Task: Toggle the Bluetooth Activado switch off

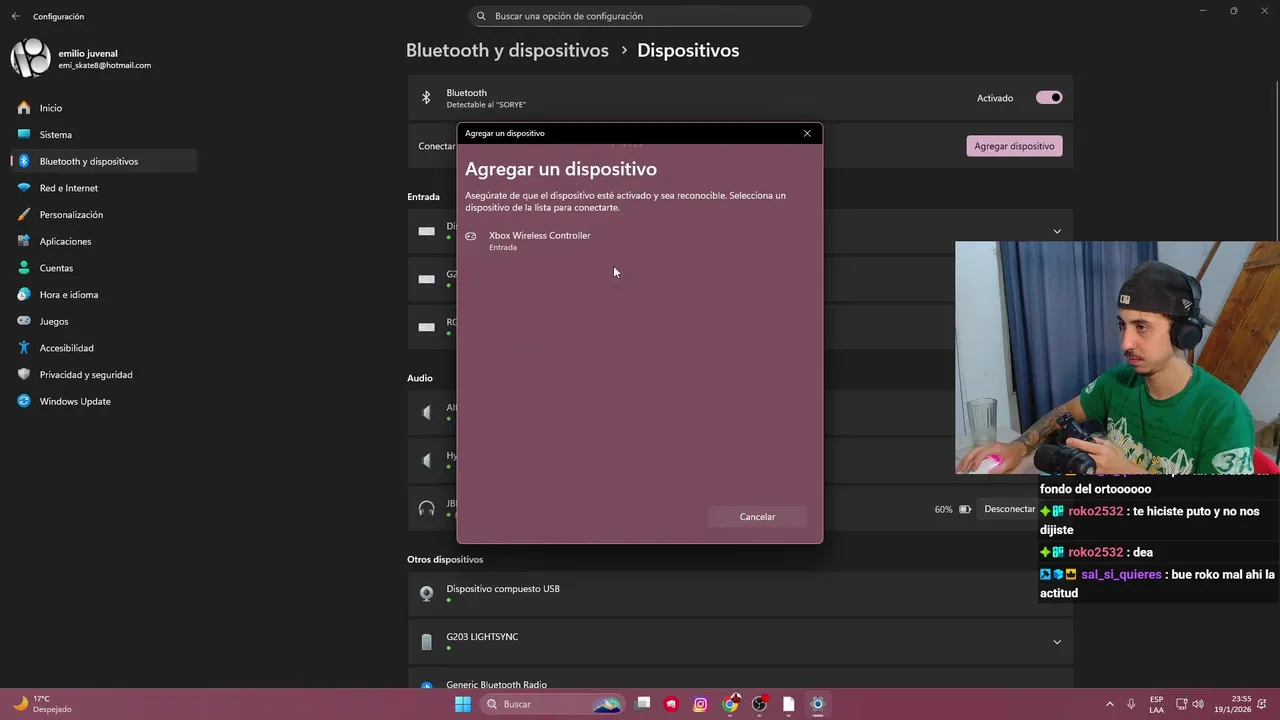Action: point(1049,98)
